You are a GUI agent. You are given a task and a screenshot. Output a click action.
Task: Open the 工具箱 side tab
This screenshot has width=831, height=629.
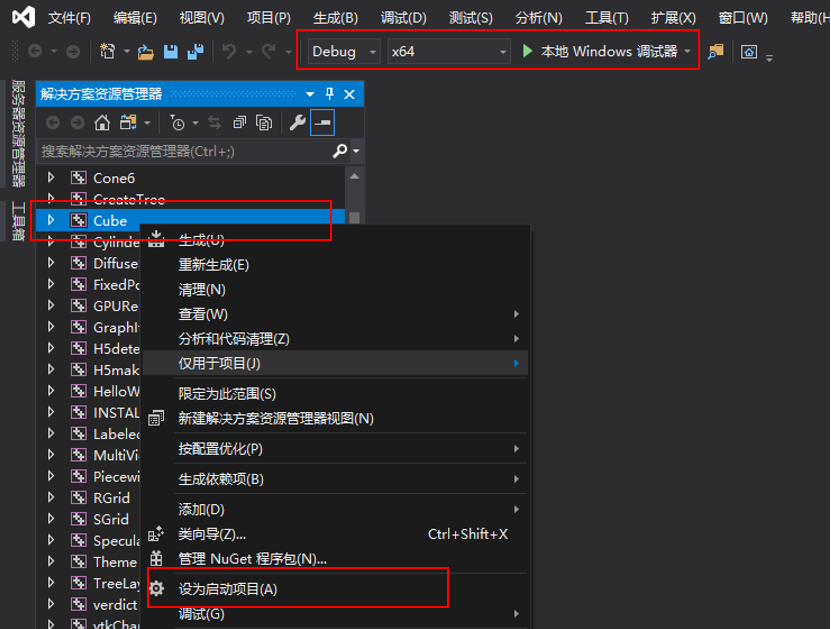pyautogui.click(x=18, y=221)
